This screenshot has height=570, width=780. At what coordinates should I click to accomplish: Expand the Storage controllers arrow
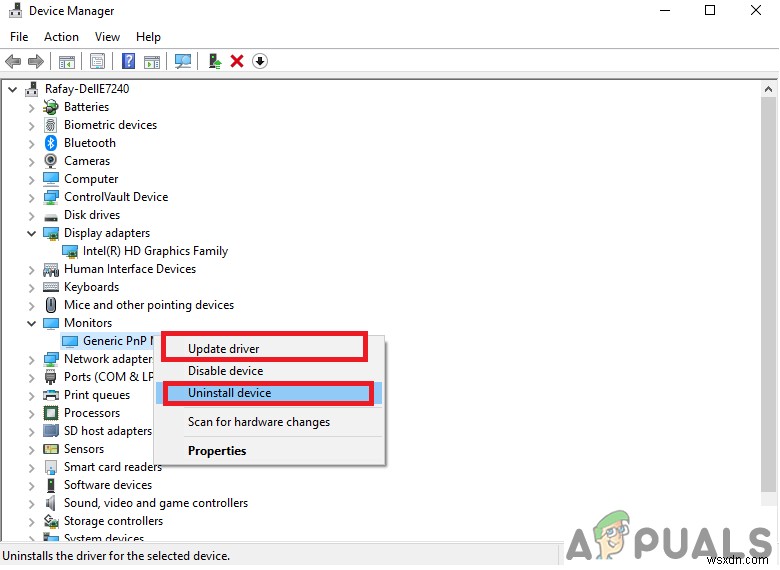pos(31,522)
